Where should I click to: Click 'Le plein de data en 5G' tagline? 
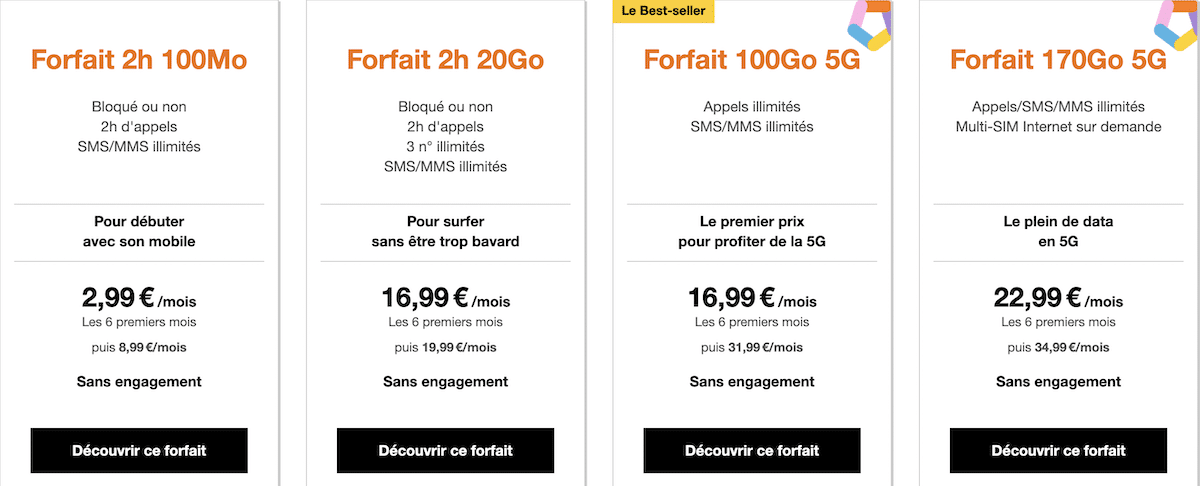[x=1058, y=231]
